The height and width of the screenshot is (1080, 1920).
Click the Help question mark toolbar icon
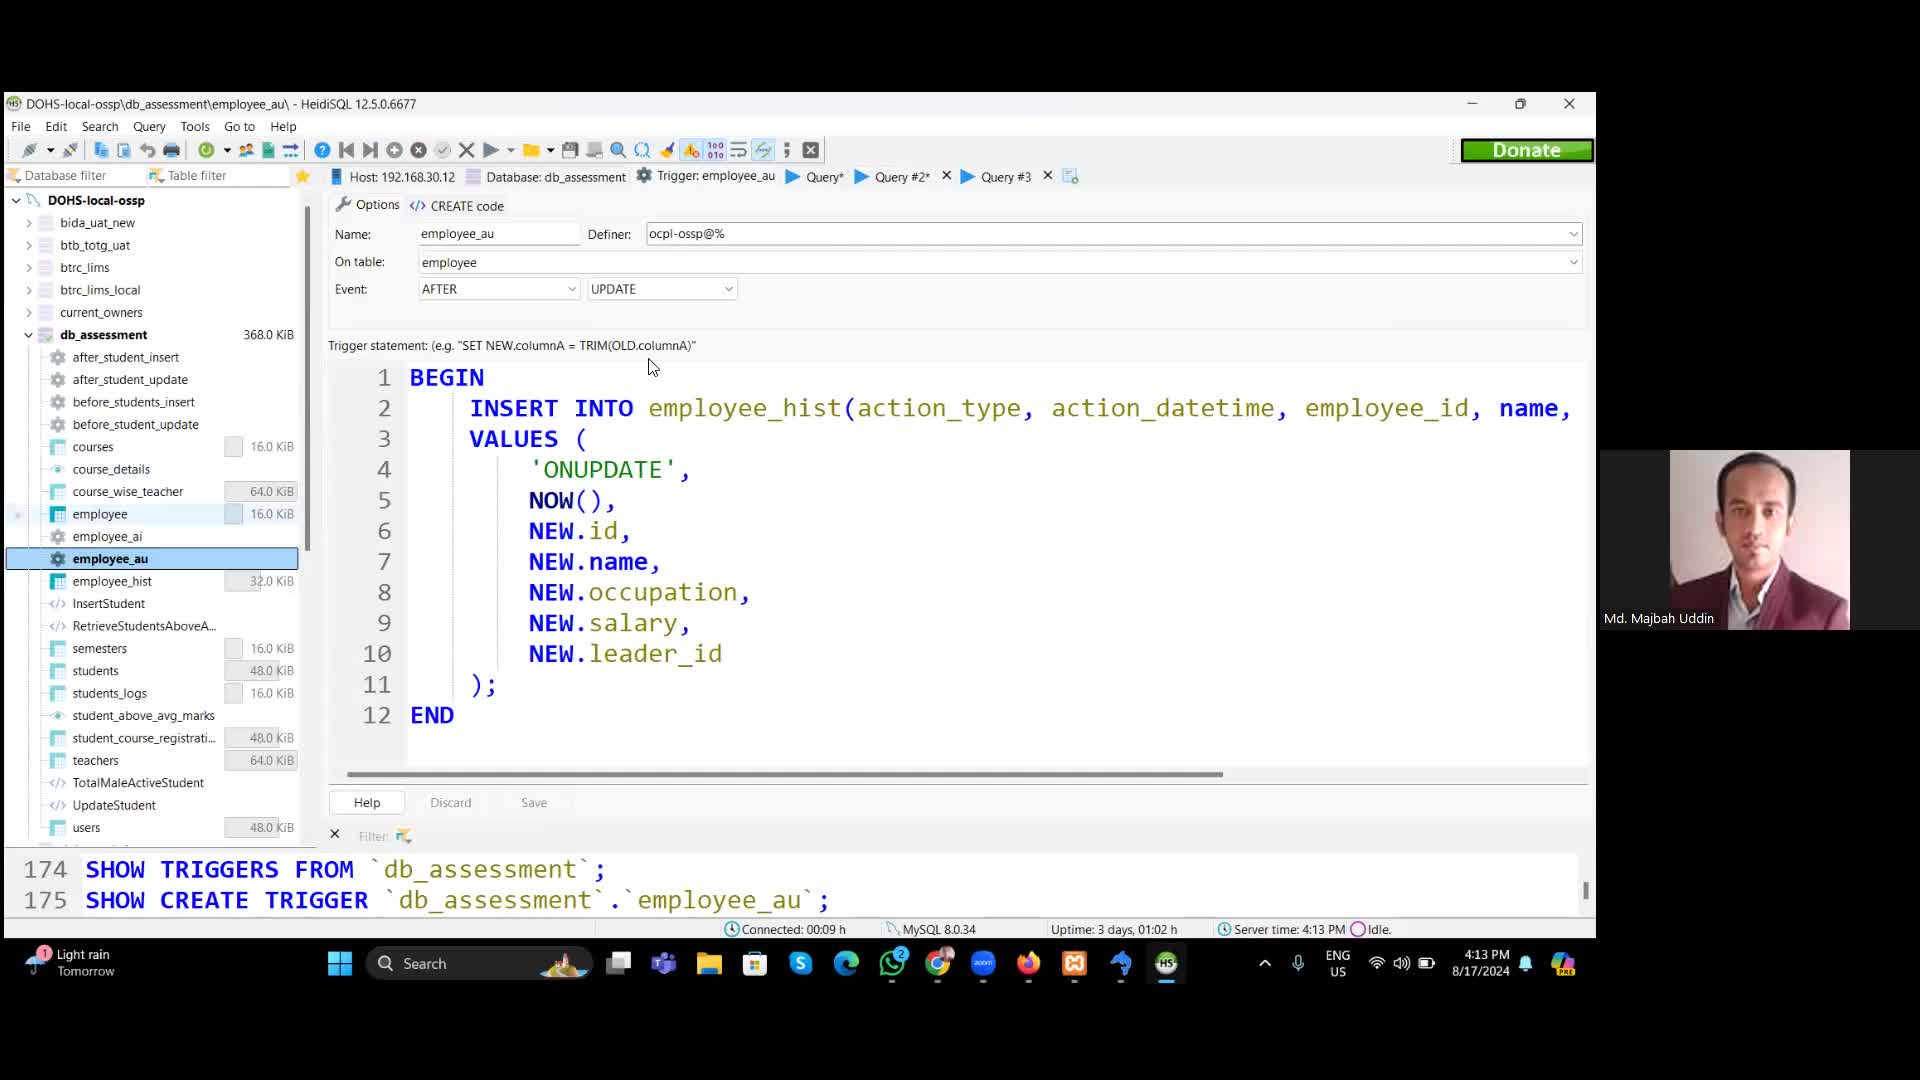pyautogui.click(x=321, y=150)
